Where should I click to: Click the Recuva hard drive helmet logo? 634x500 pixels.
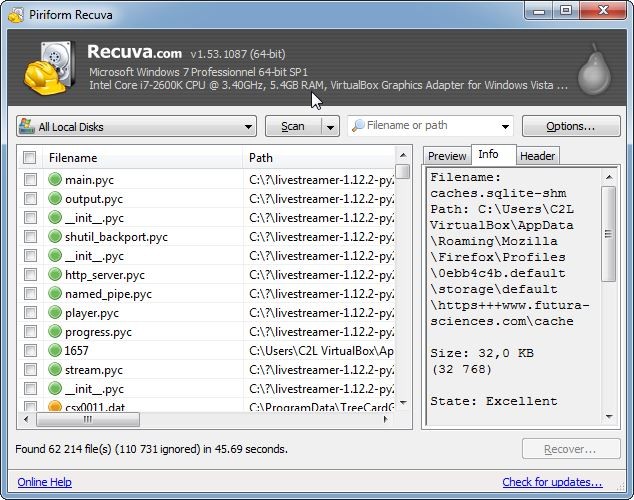pyautogui.click(x=50, y=68)
